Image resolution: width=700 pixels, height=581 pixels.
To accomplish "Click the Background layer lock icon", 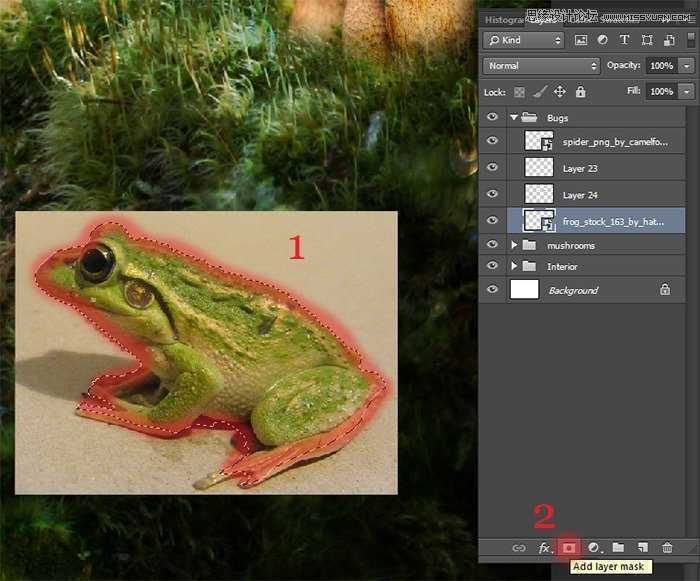I will (x=665, y=289).
